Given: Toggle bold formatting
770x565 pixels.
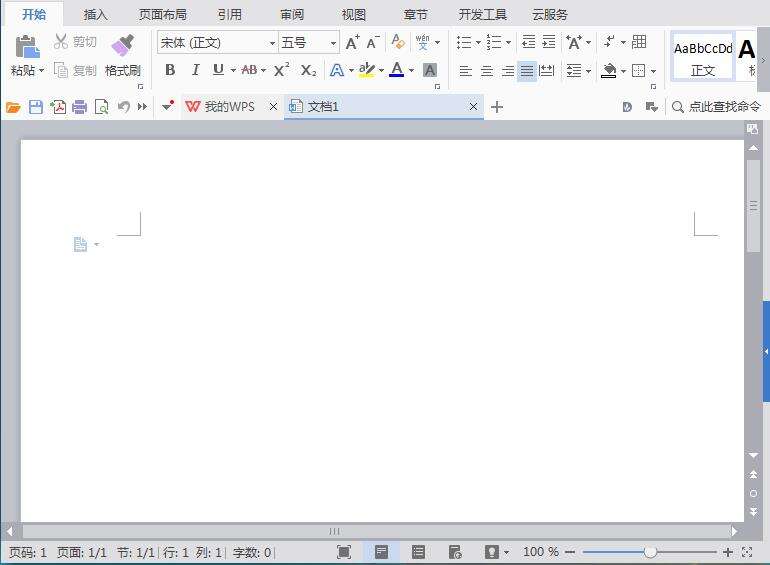Looking at the screenshot, I should [x=170, y=70].
